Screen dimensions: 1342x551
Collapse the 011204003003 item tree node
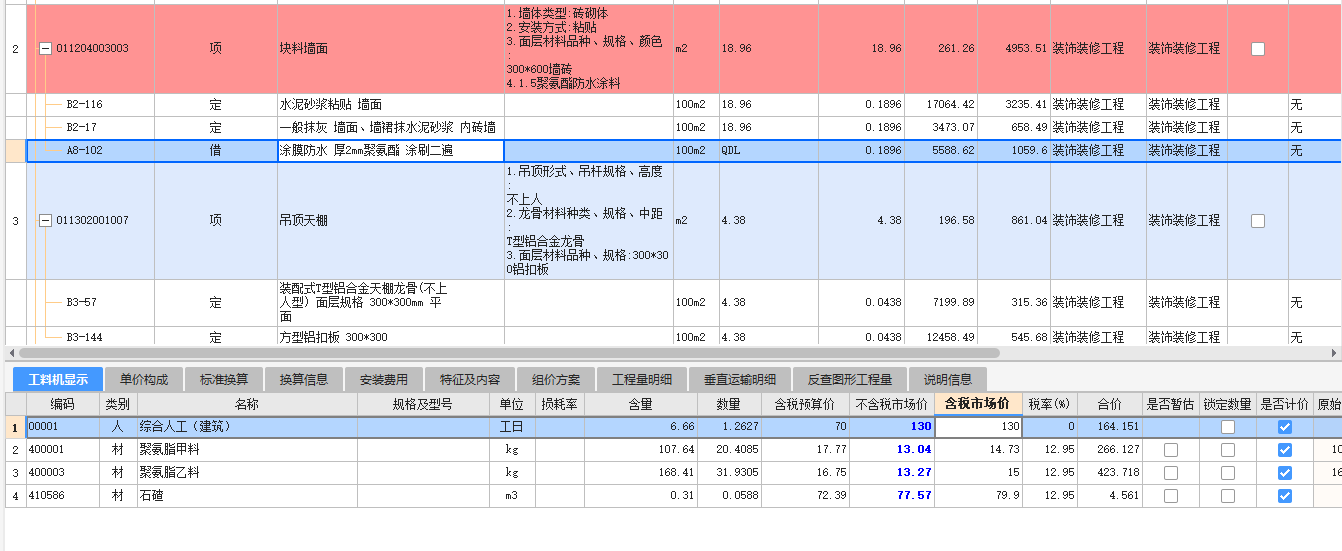pyautogui.click(x=45, y=48)
